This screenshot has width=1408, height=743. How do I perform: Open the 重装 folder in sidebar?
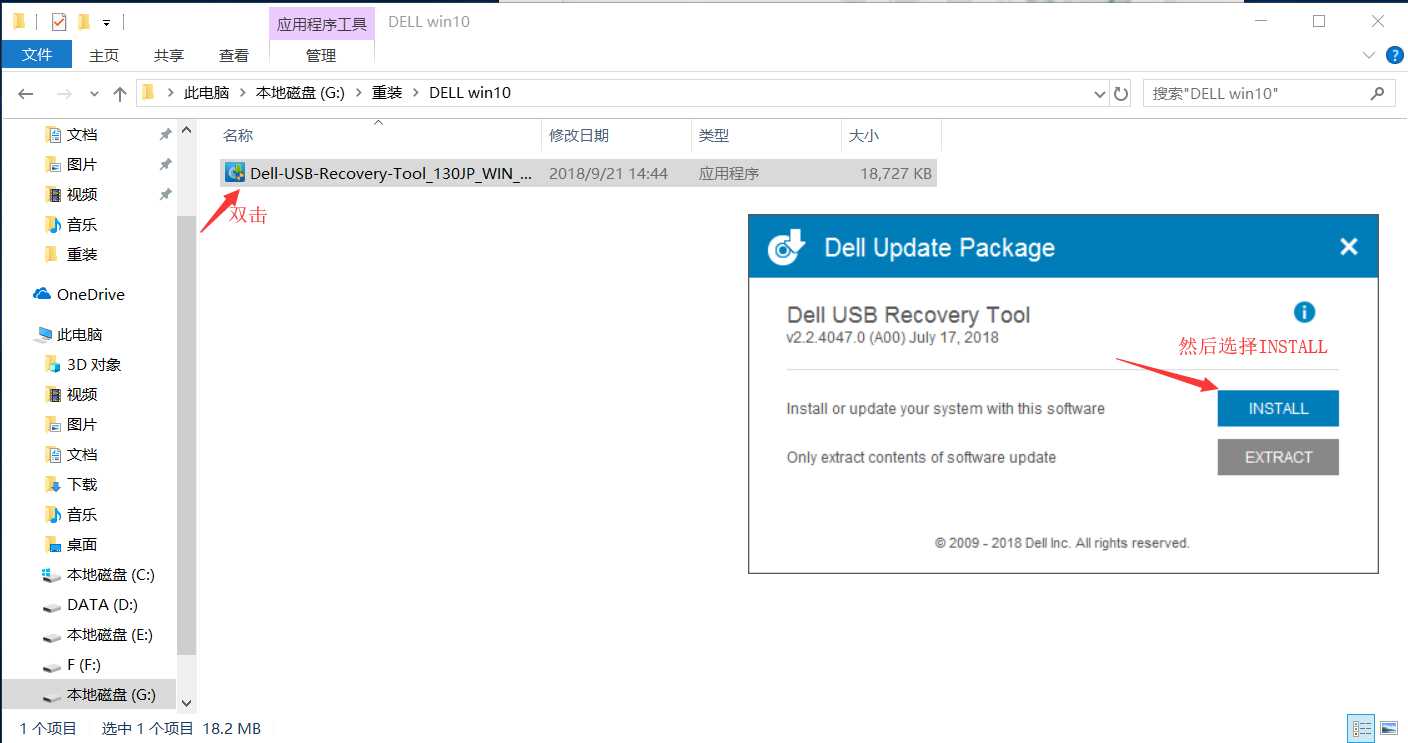(x=82, y=254)
